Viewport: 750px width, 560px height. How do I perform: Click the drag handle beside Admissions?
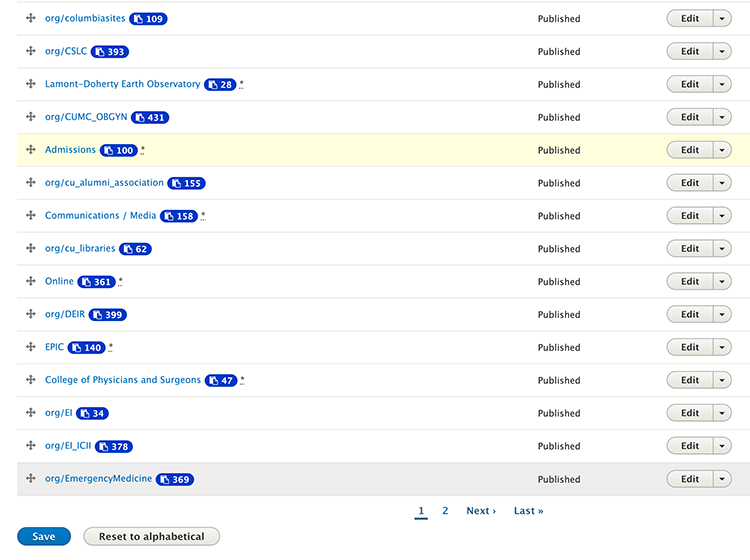pos(31,150)
